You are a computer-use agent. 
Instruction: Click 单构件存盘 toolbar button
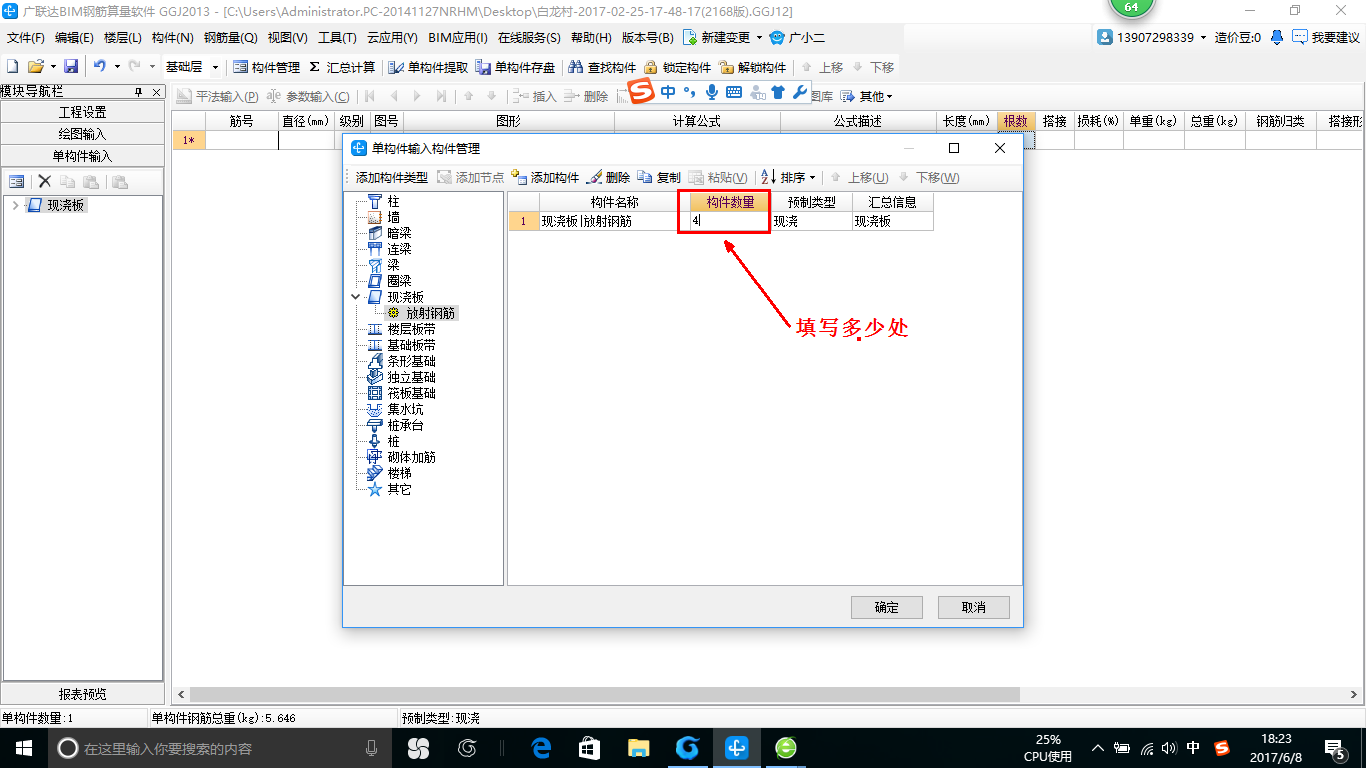tap(515, 67)
